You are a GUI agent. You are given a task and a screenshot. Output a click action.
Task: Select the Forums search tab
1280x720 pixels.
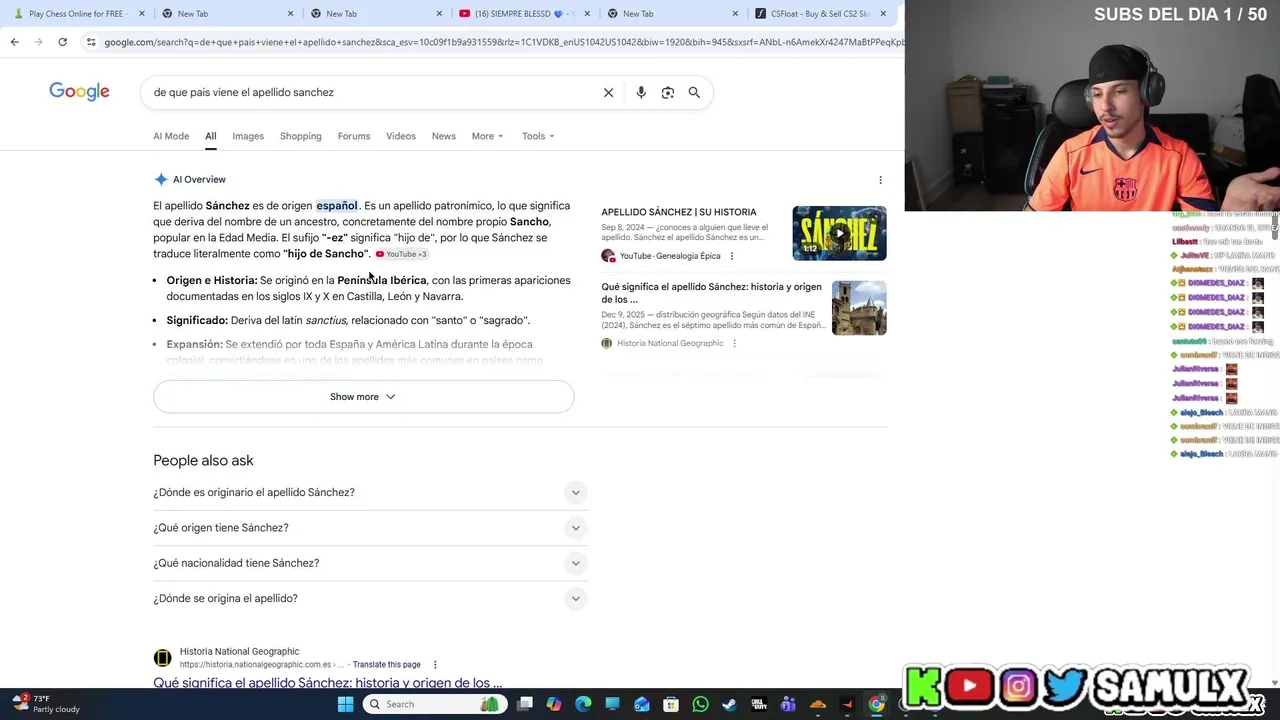click(x=354, y=136)
